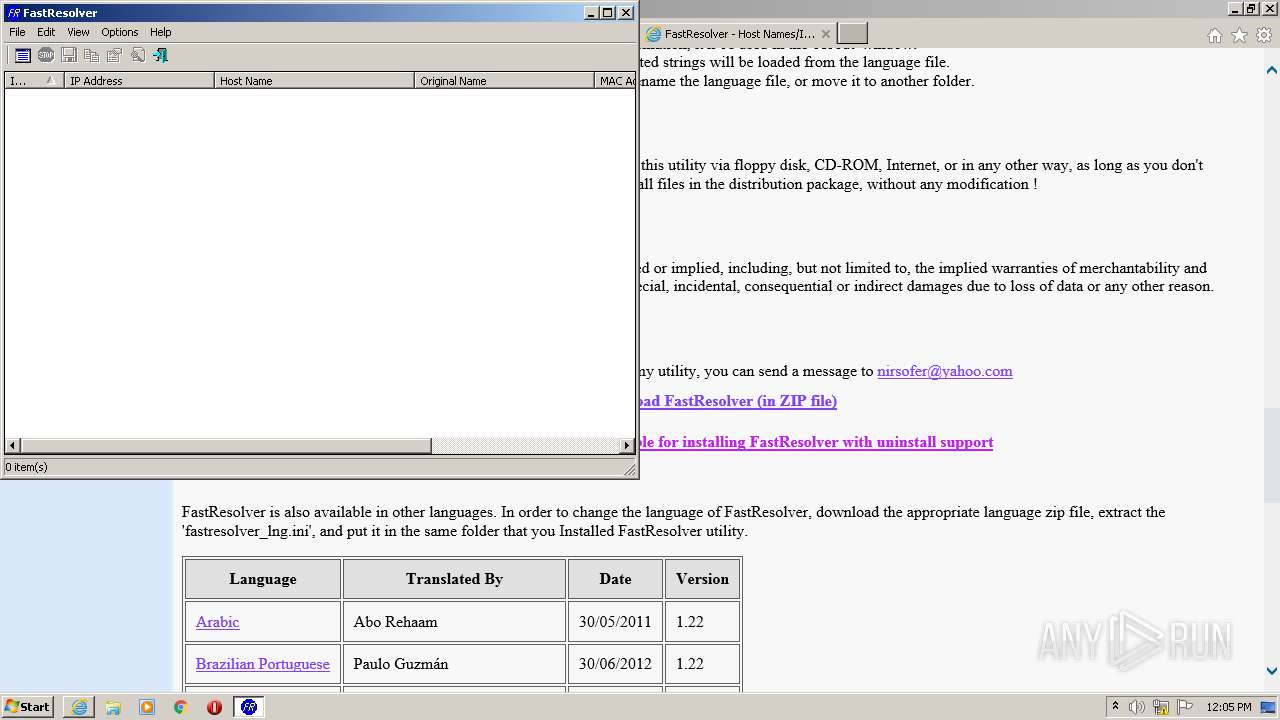Click the Properties toolbar icon
Image resolution: width=1280 pixels, height=720 pixels.
[x=115, y=55]
